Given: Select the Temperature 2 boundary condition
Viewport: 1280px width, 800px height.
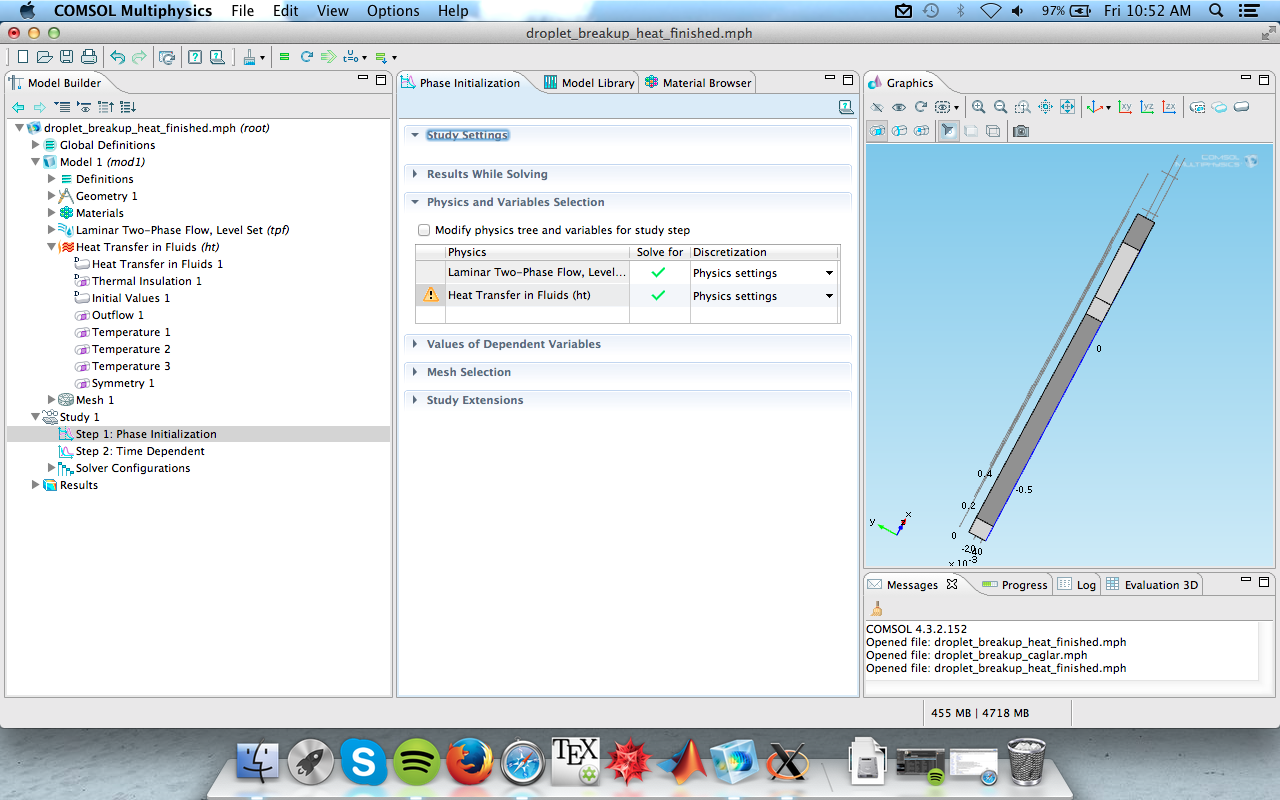Looking at the screenshot, I should click(x=131, y=349).
